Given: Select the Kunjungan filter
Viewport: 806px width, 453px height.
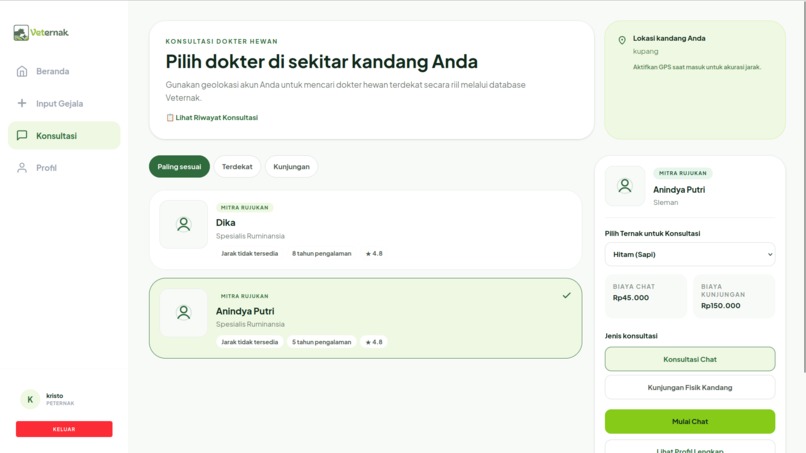Looking at the screenshot, I should click(x=291, y=167).
